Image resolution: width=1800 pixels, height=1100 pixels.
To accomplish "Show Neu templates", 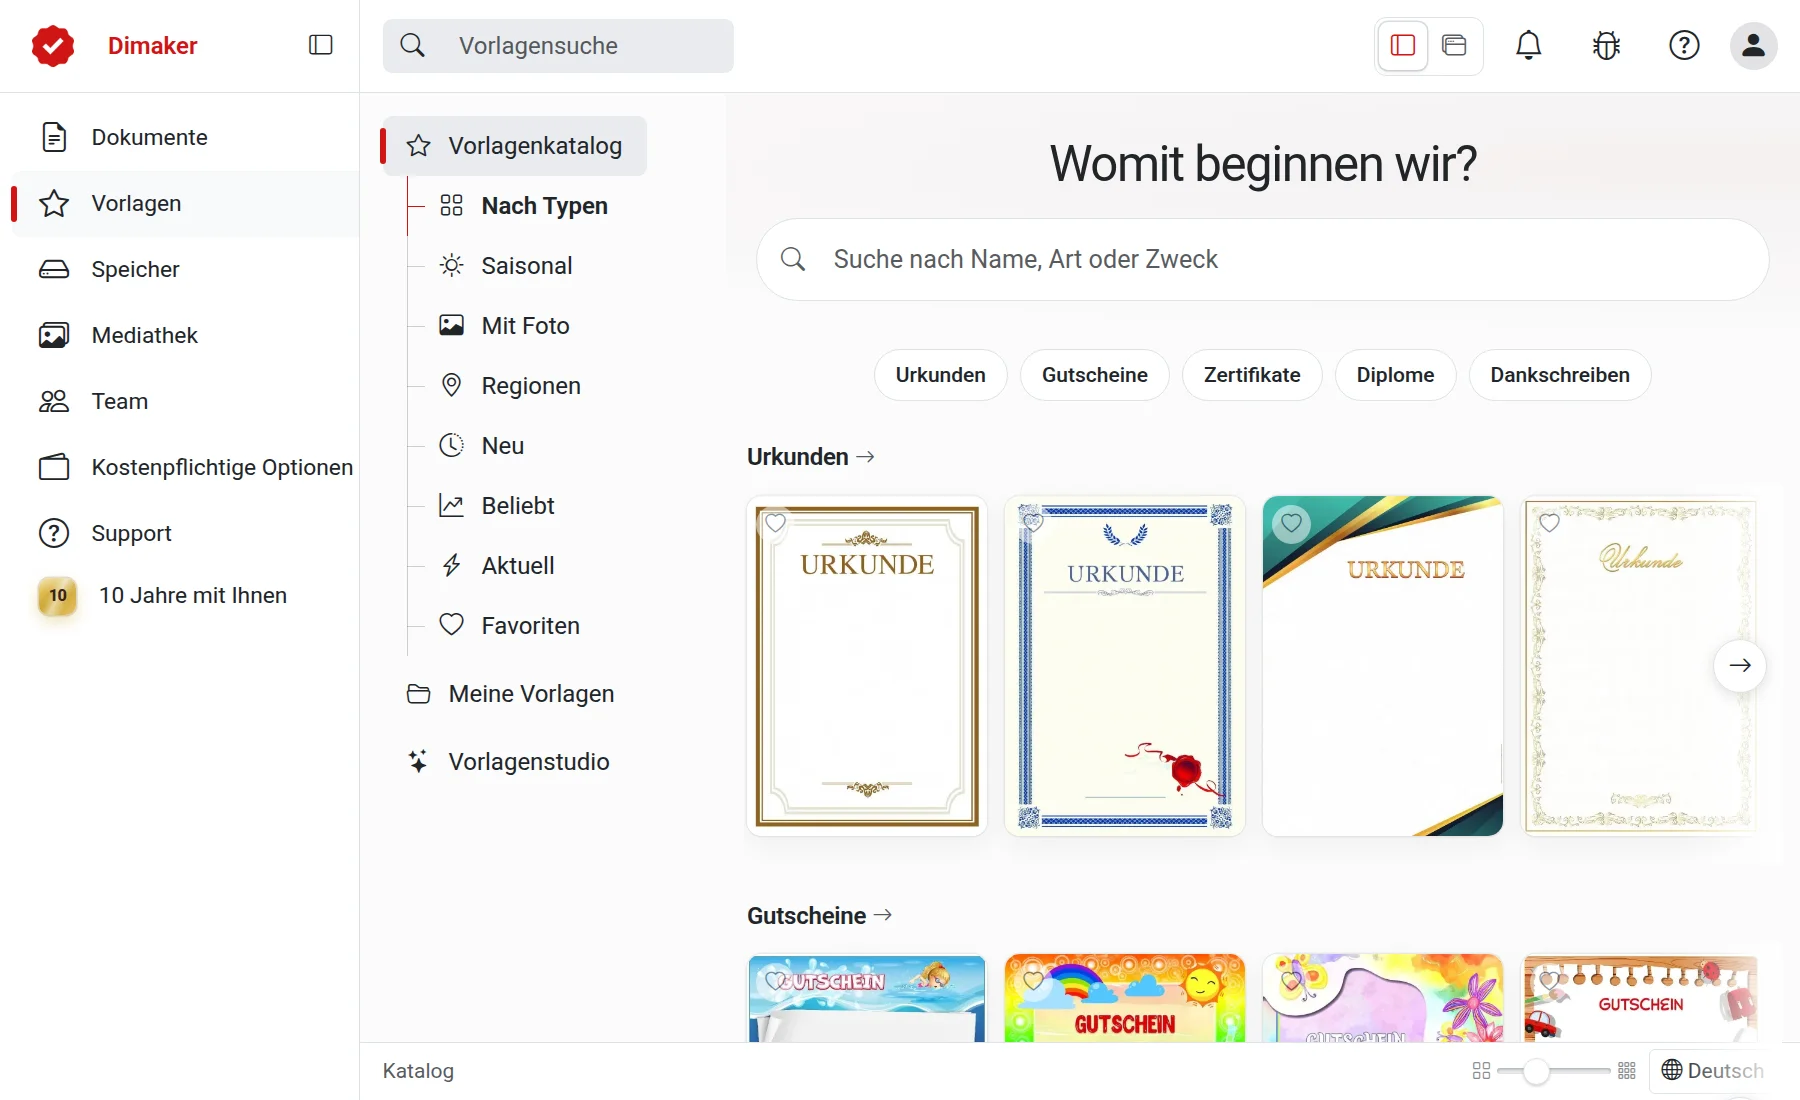I will tap(482, 446).
